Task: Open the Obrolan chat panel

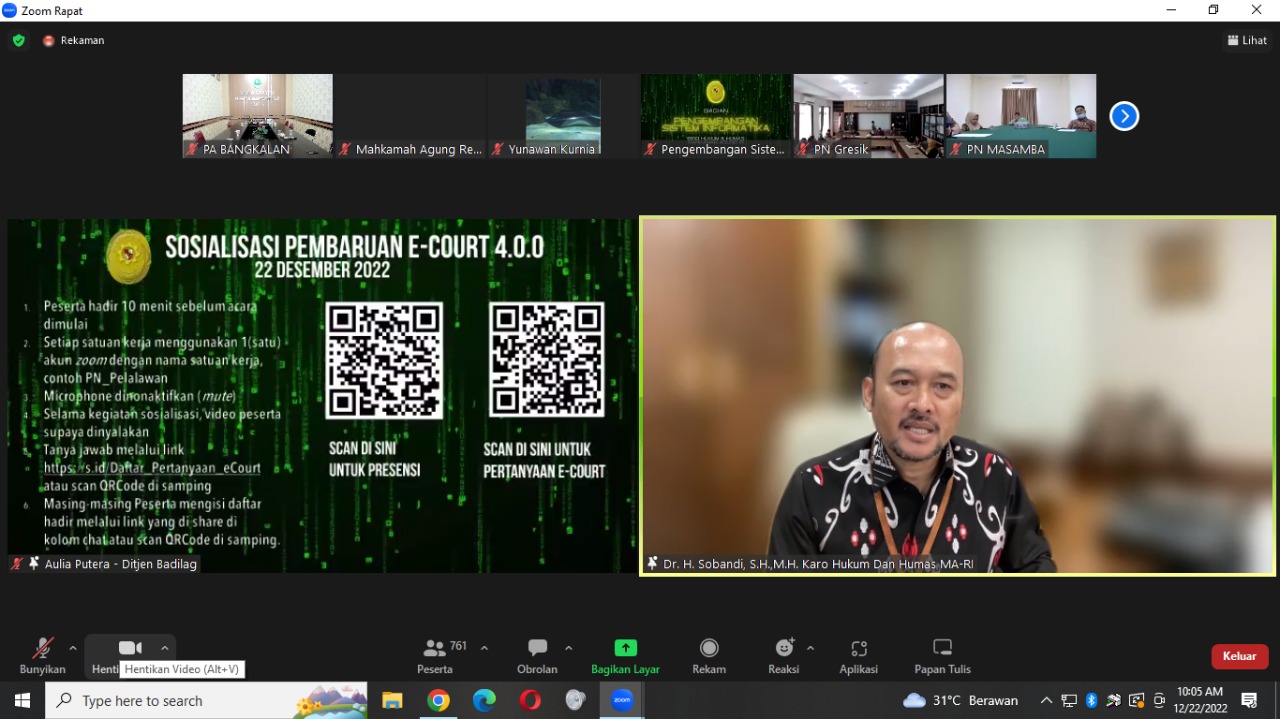Action: (537, 656)
